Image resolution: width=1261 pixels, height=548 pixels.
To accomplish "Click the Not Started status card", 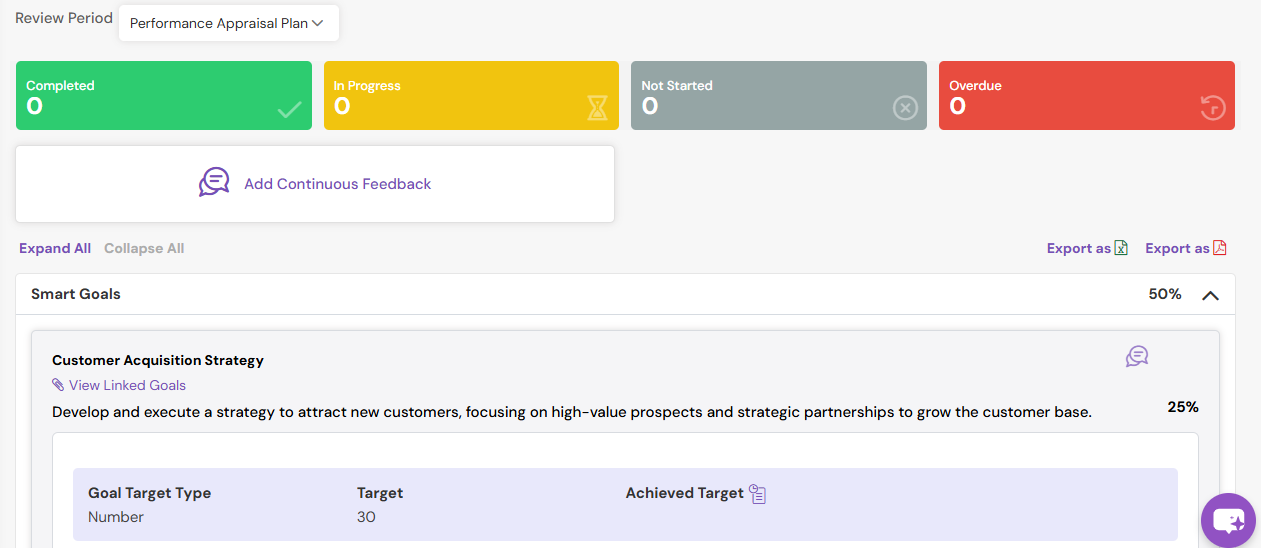I will 779,96.
